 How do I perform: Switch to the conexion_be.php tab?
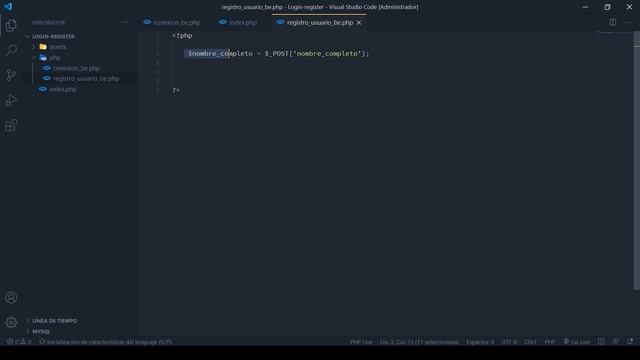pos(172,22)
